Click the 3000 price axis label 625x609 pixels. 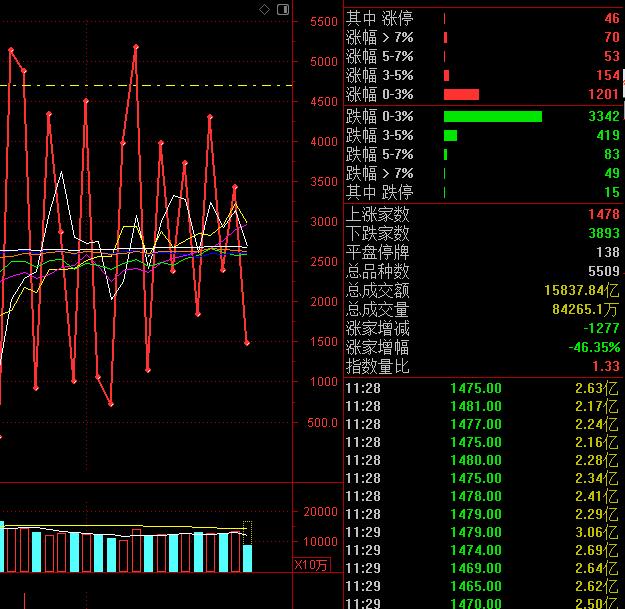click(x=324, y=222)
